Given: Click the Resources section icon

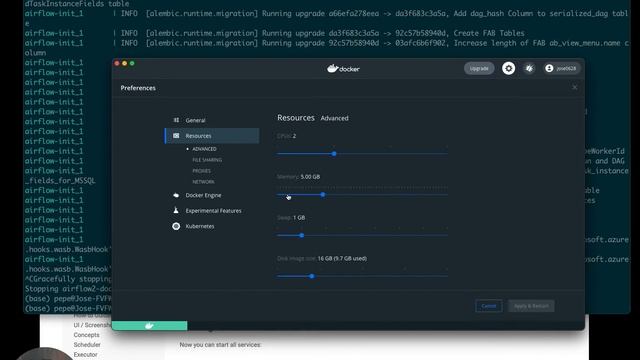Looking at the screenshot, I should 176,136.
